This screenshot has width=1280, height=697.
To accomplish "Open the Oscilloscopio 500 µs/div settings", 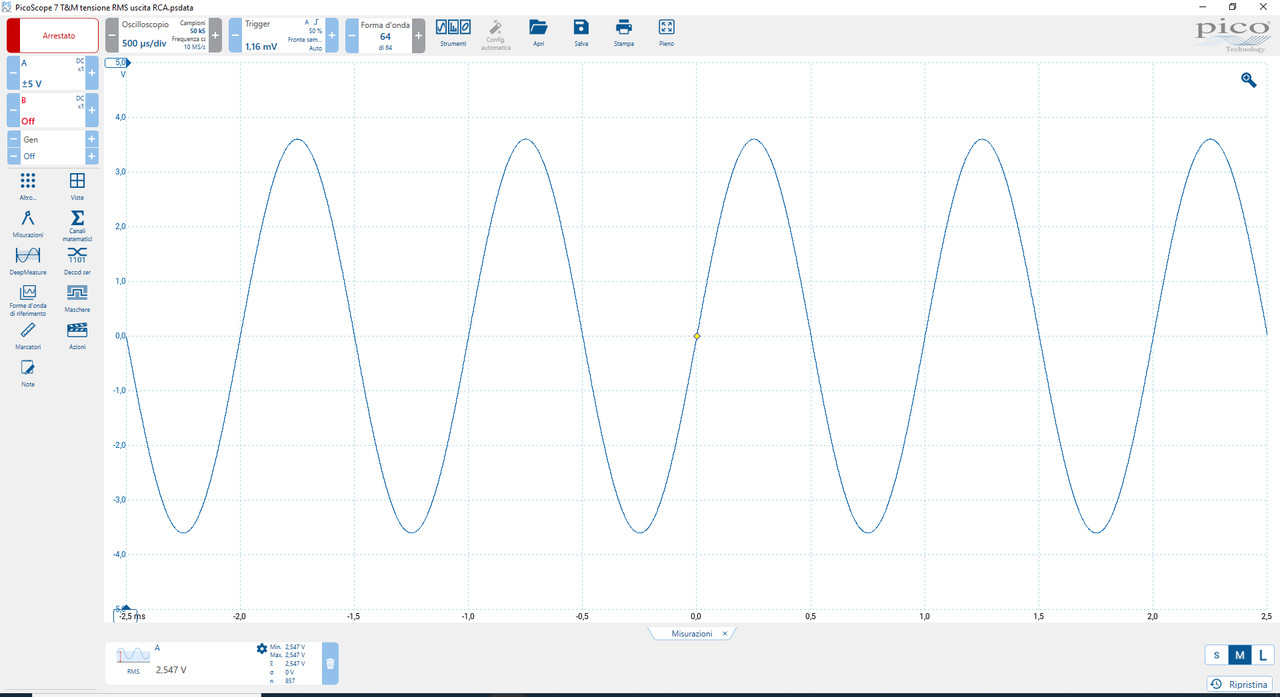I will [x=163, y=35].
